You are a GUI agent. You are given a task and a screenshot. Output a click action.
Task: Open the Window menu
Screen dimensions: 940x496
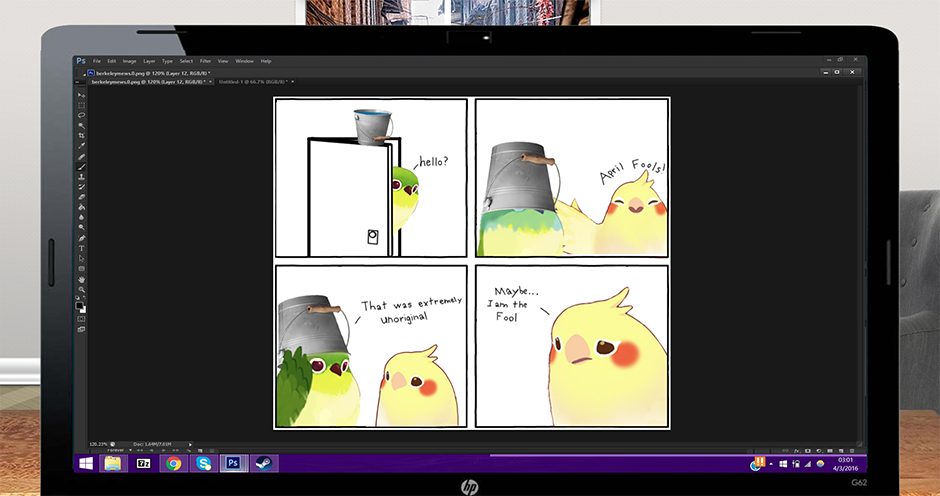244,61
